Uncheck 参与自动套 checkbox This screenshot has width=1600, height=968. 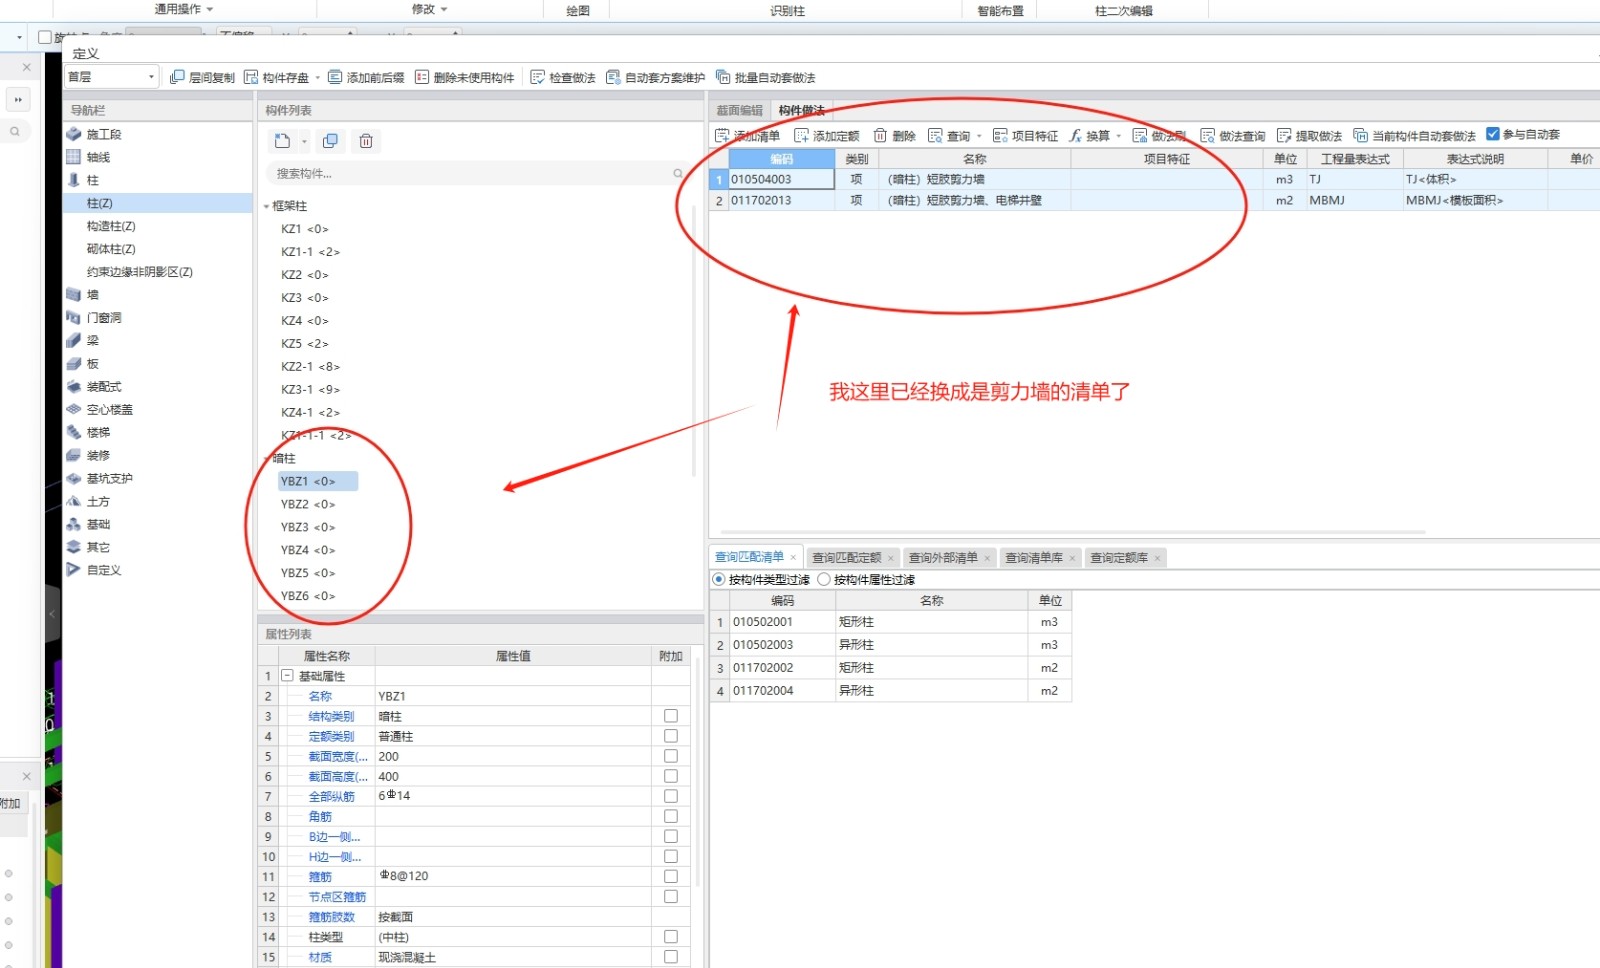point(1493,134)
